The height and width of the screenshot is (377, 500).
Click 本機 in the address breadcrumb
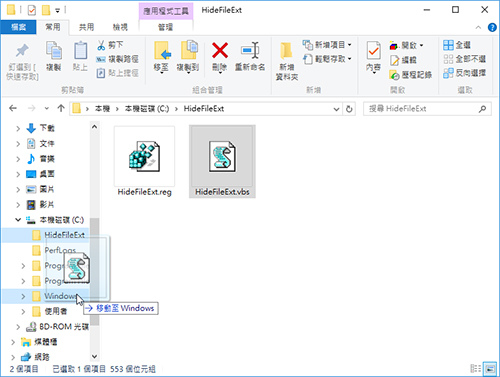[x=102, y=109]
